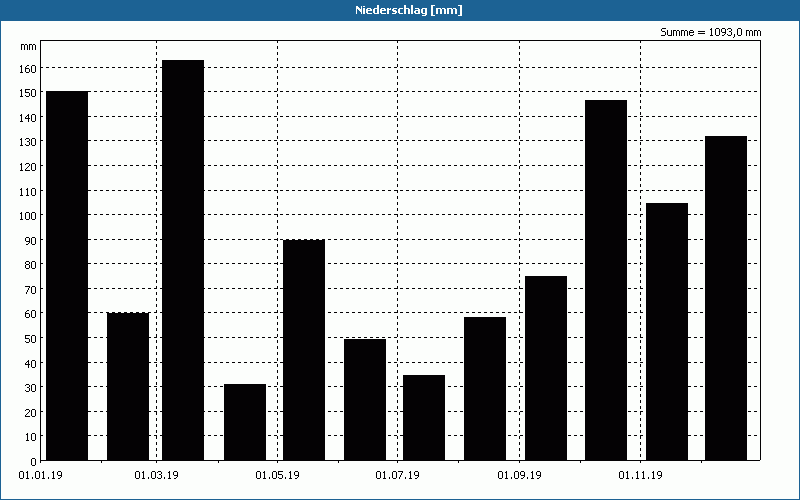Click the '160' y-axis value
The width and height of the screenshot is (800, 500).
click(x=28, y=68)
